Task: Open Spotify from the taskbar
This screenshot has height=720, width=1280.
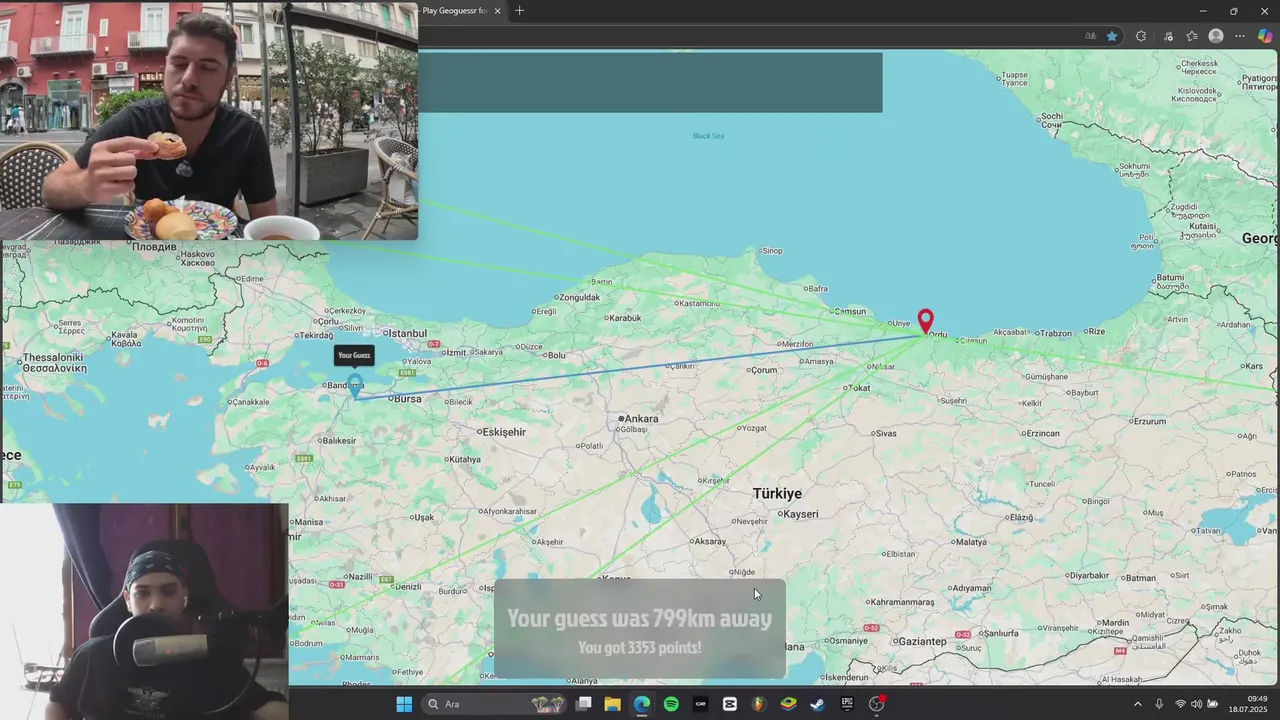Action: click(671, 704)
